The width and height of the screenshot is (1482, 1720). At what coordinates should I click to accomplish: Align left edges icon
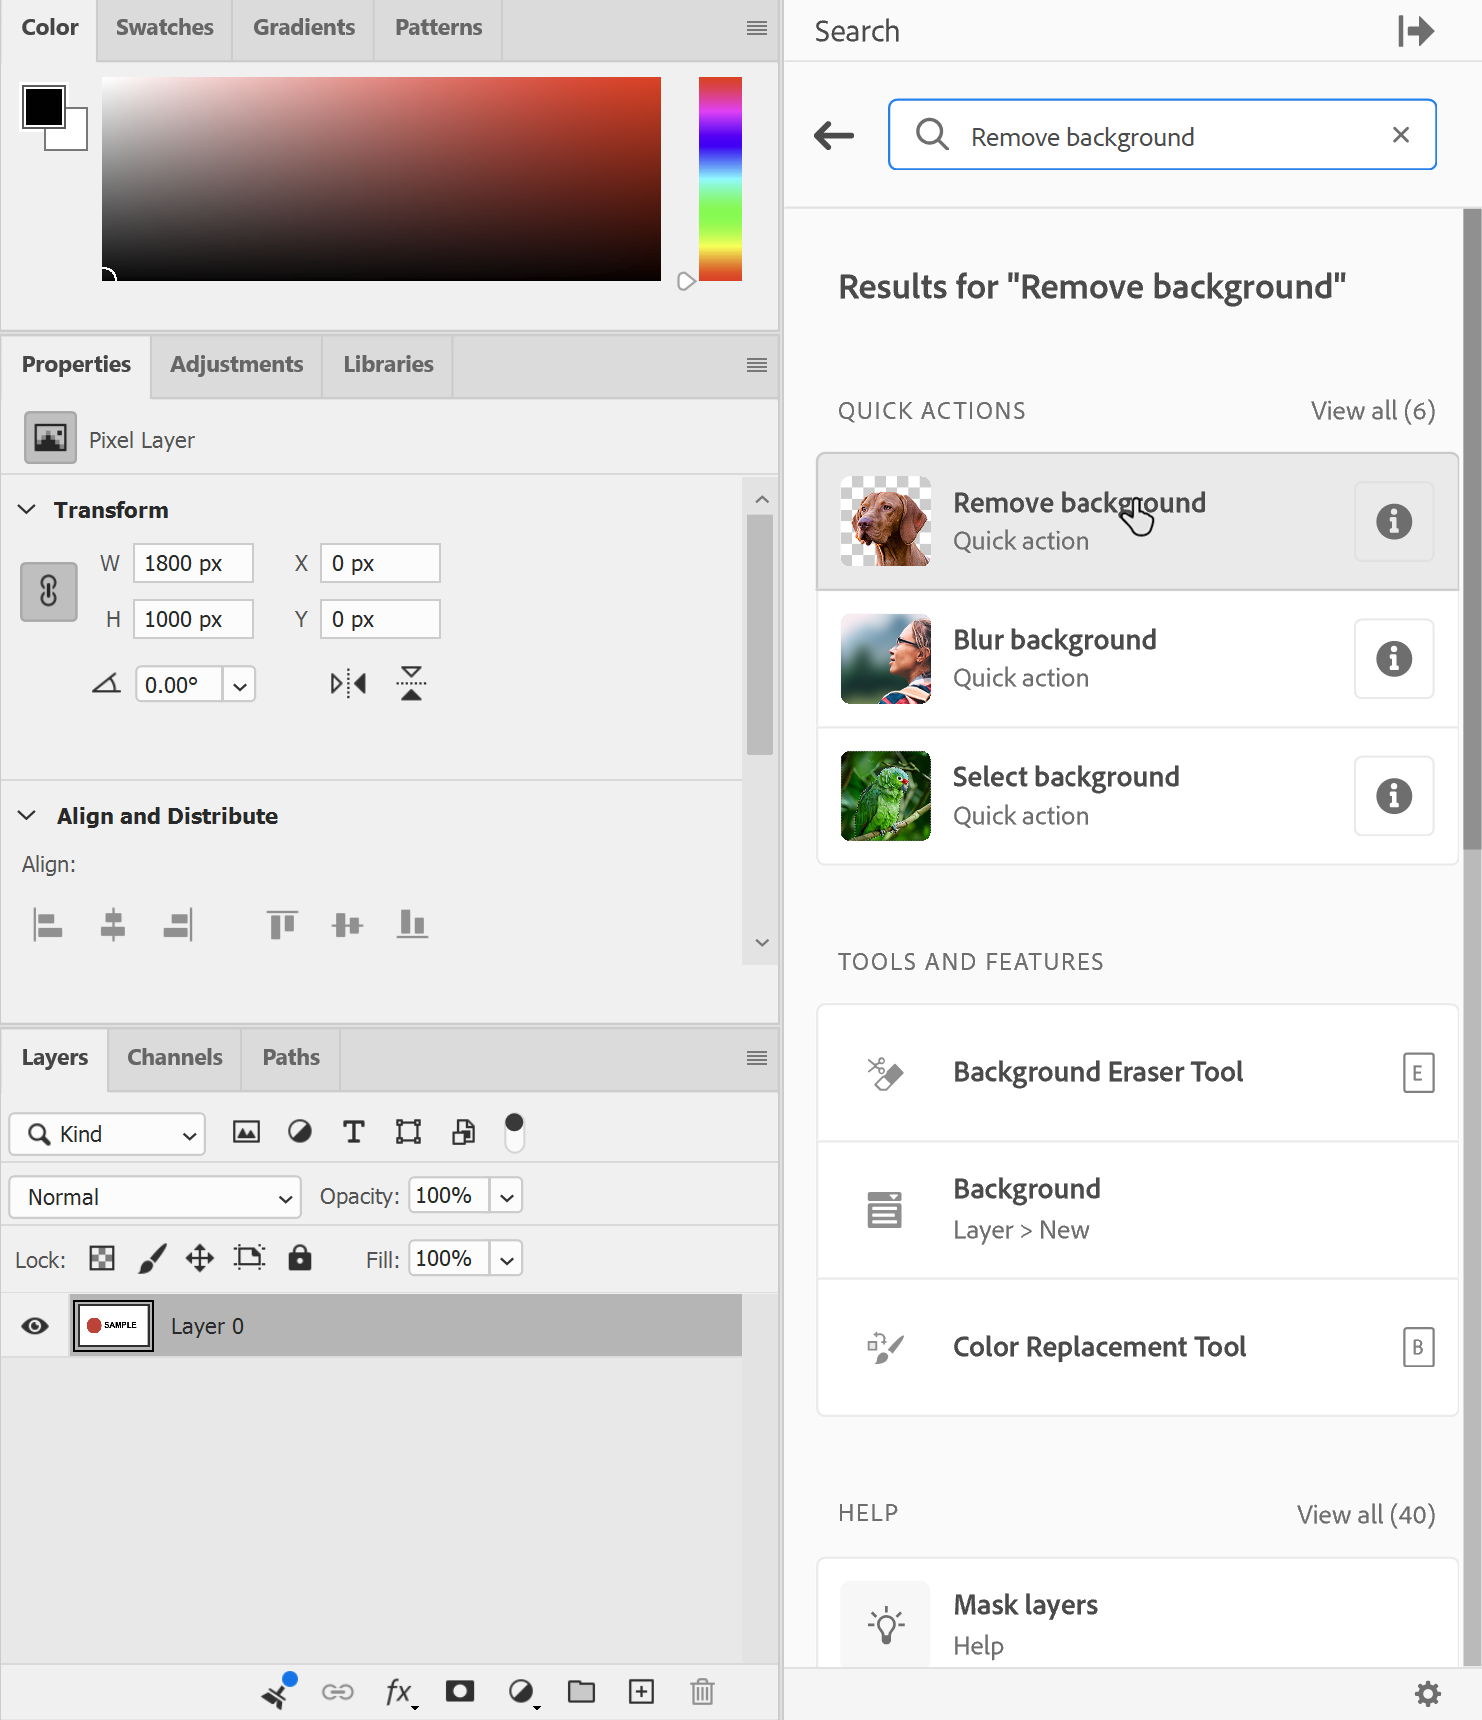(x=47, y=925)
